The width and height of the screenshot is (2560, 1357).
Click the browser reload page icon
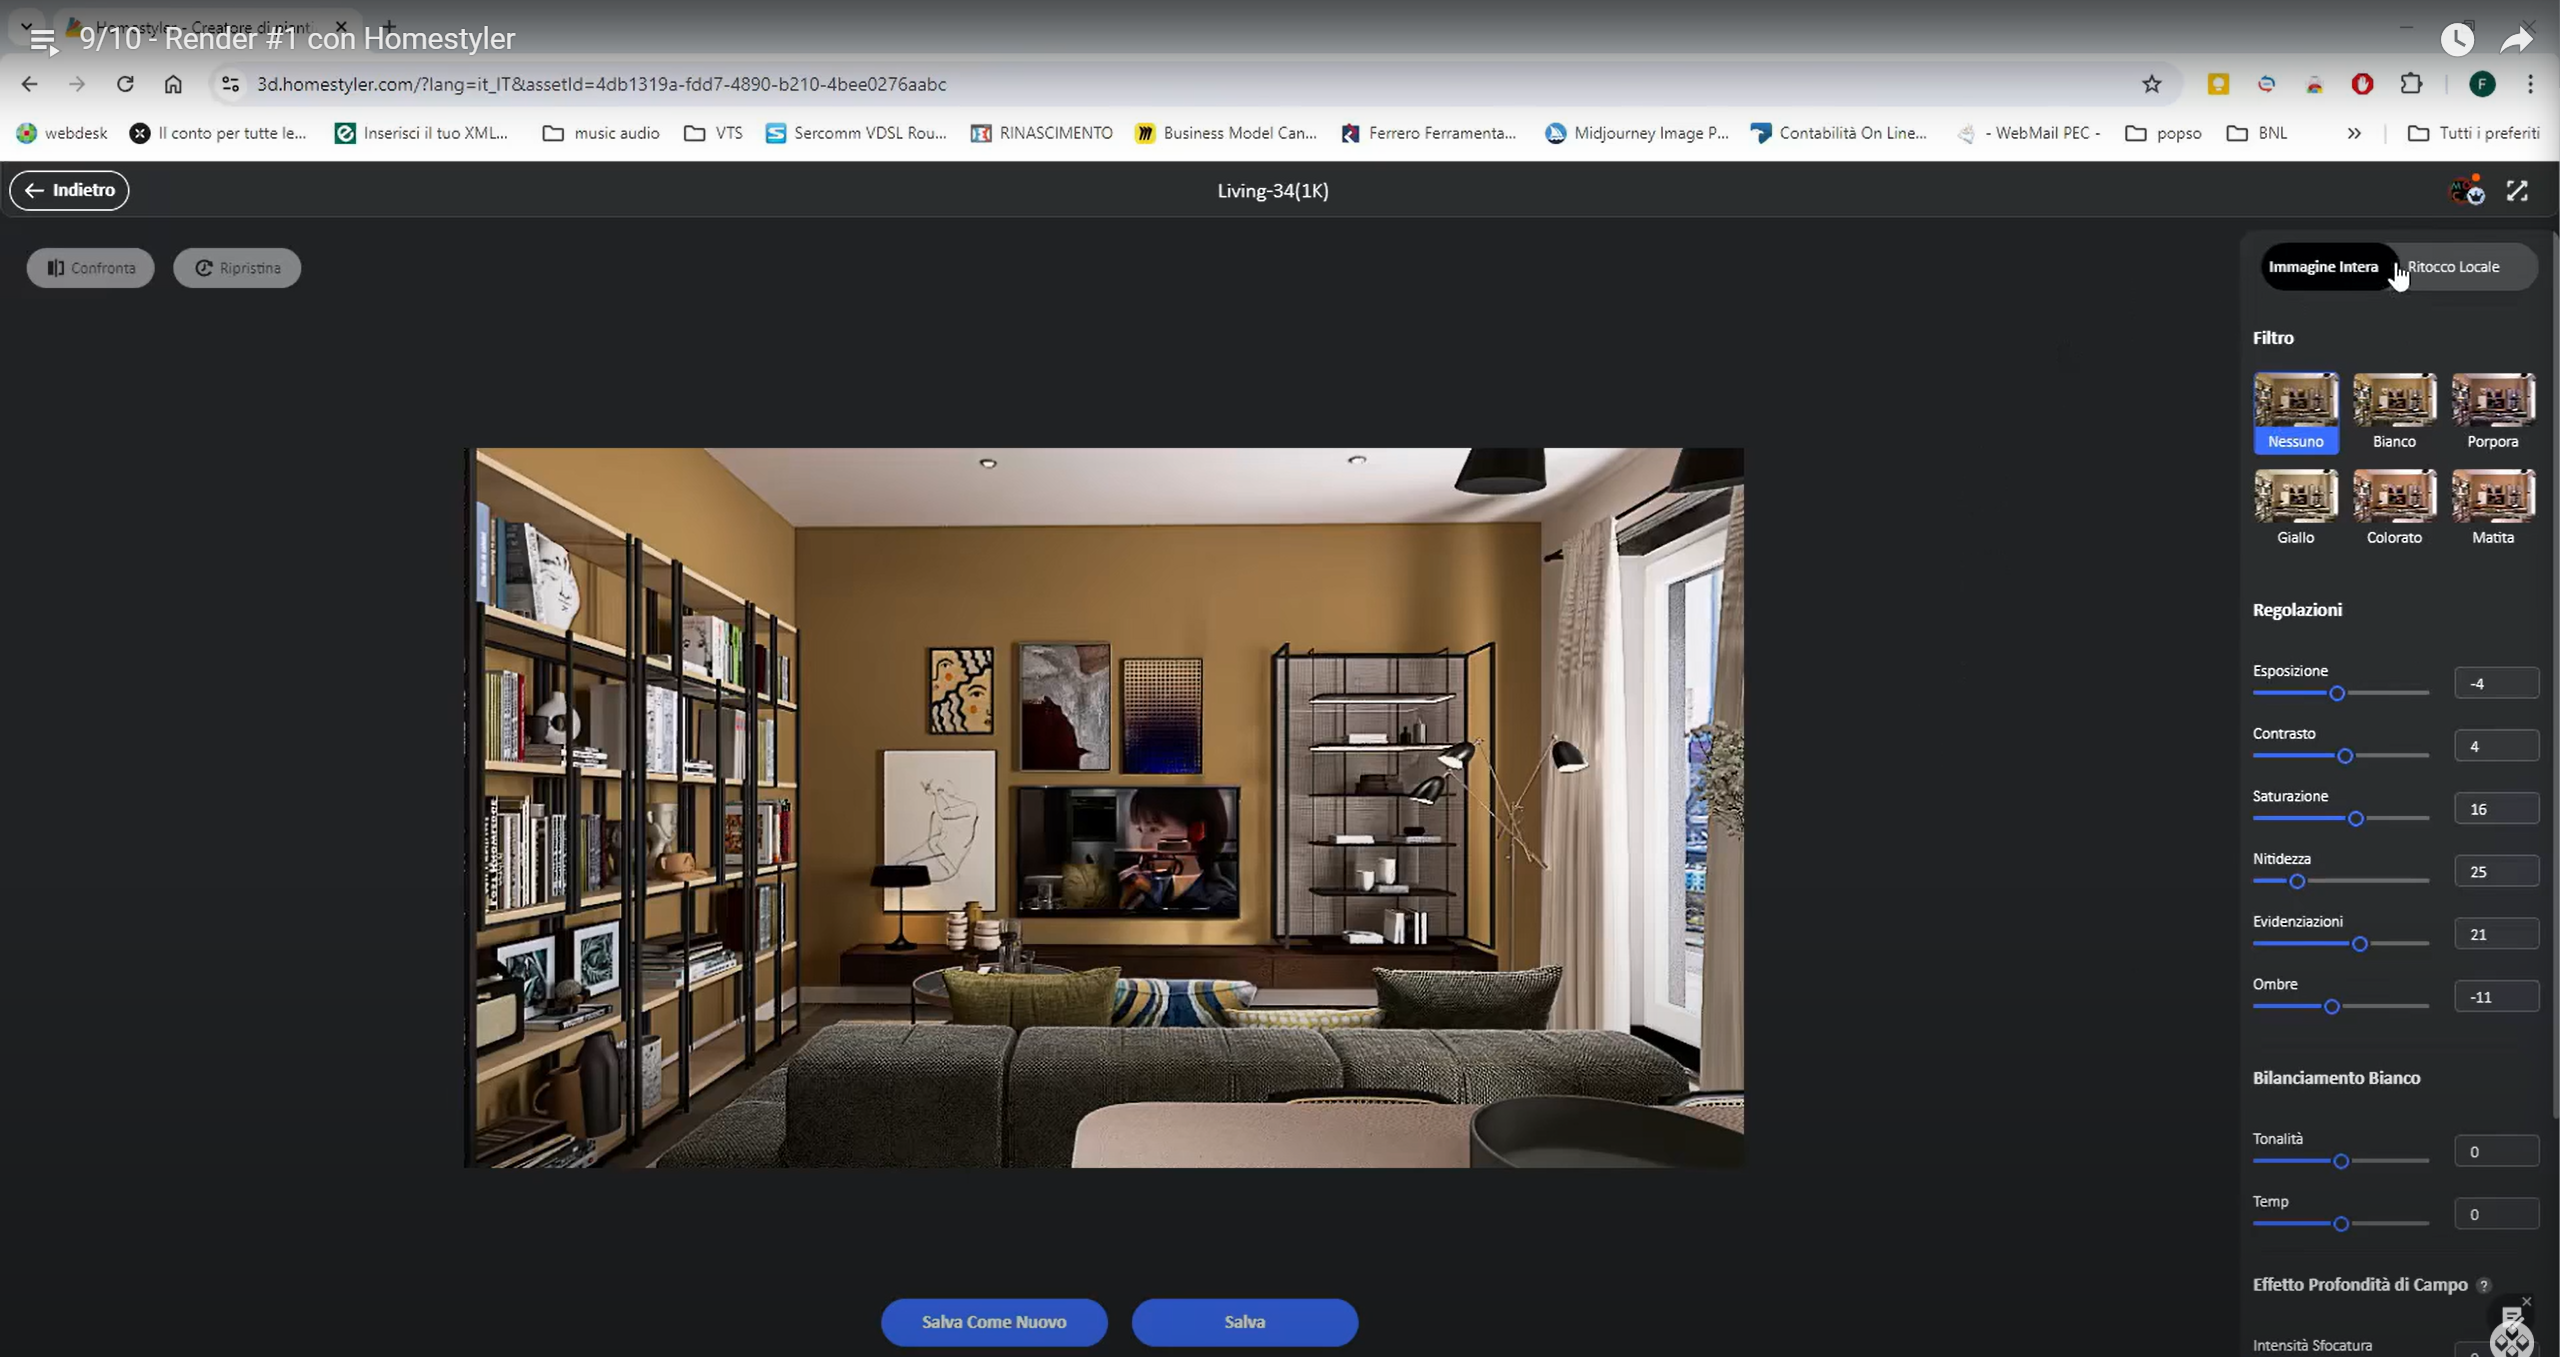point(125,84)
